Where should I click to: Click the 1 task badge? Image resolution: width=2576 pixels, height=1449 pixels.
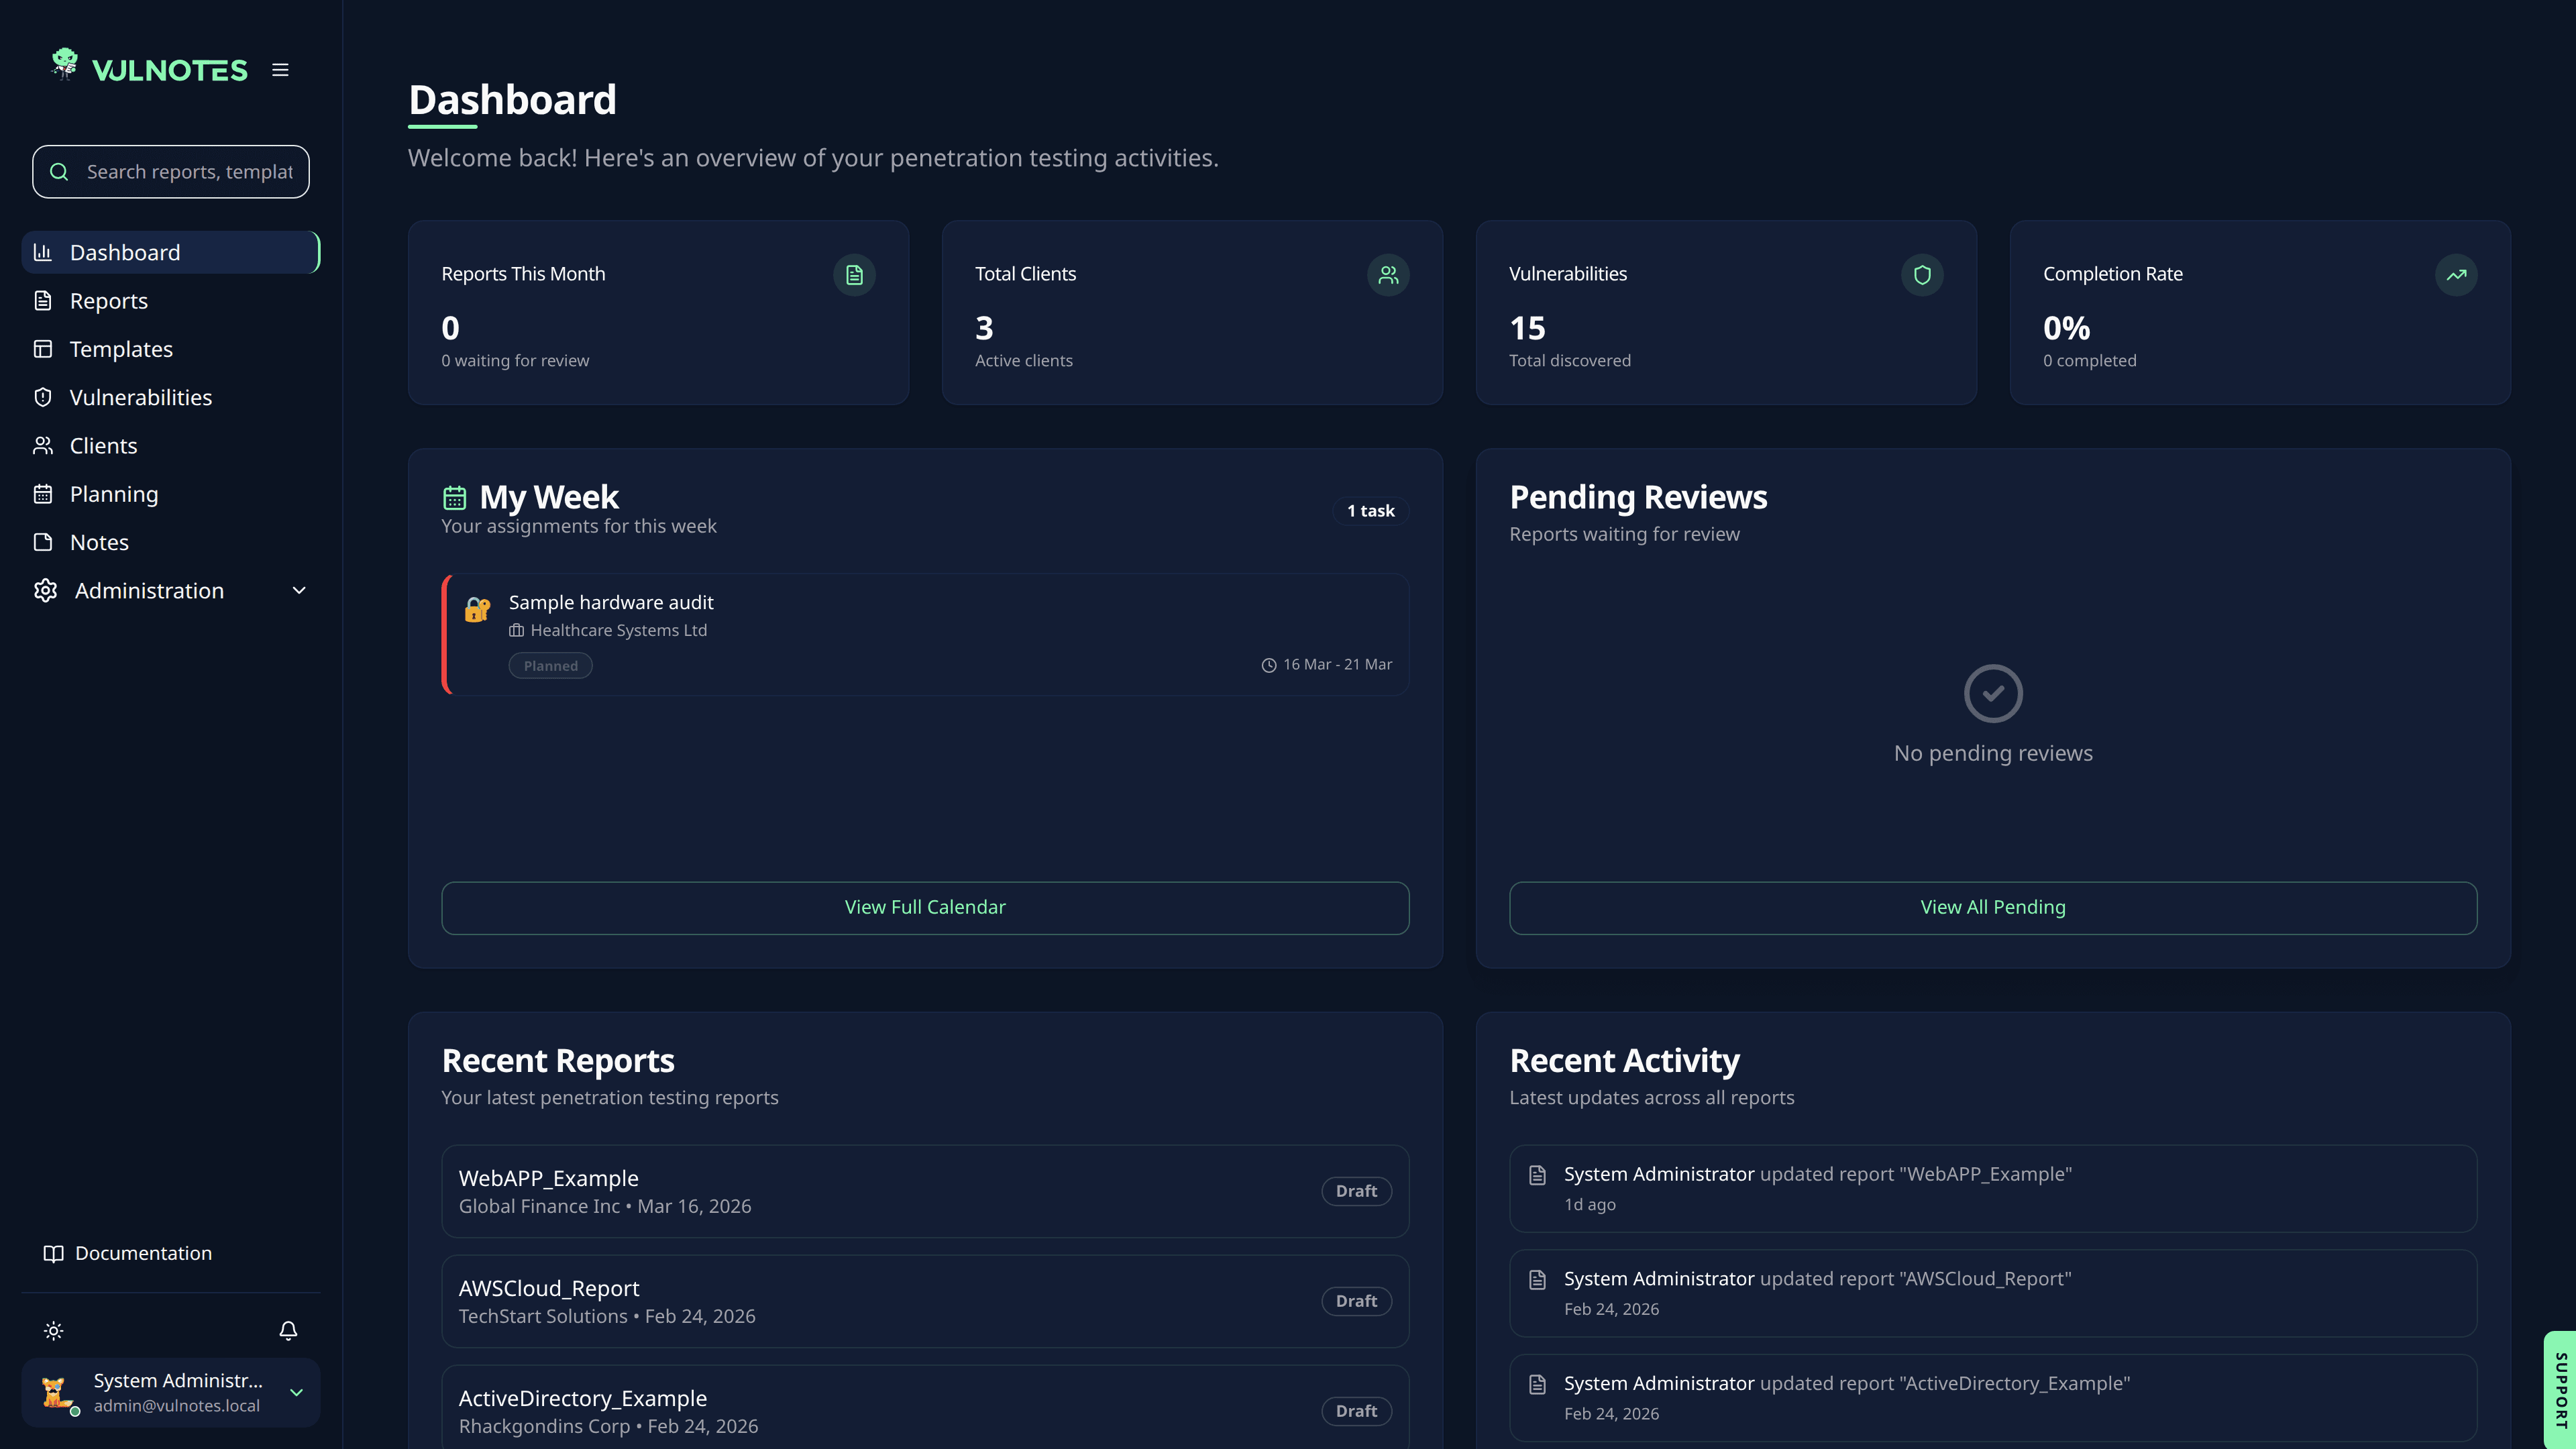click(x=1370, y=511)
